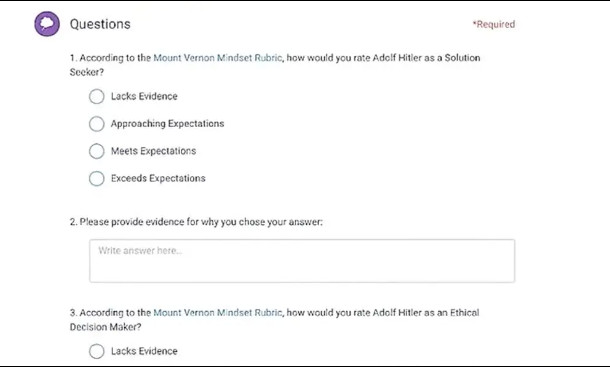This screenshot has width=610, height=367.
Task: Click 'Lacks Evidence' label text under question 1
Action: [144, 96]
